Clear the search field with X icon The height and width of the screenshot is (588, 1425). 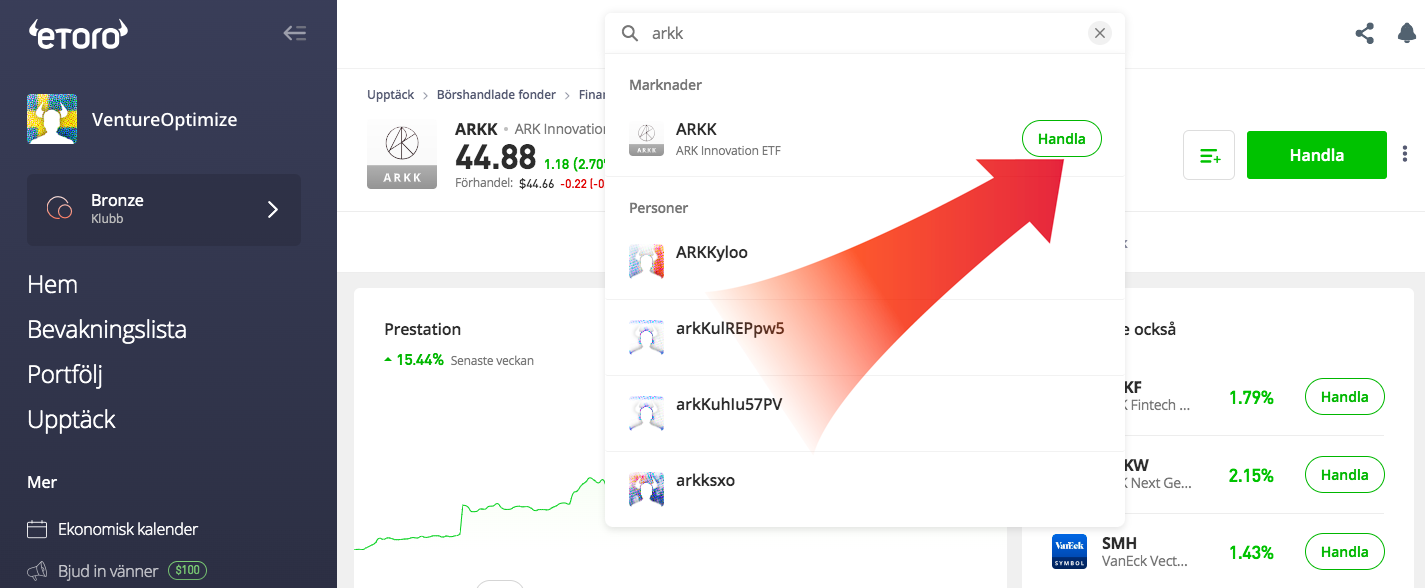click(x=1099, y=33)
